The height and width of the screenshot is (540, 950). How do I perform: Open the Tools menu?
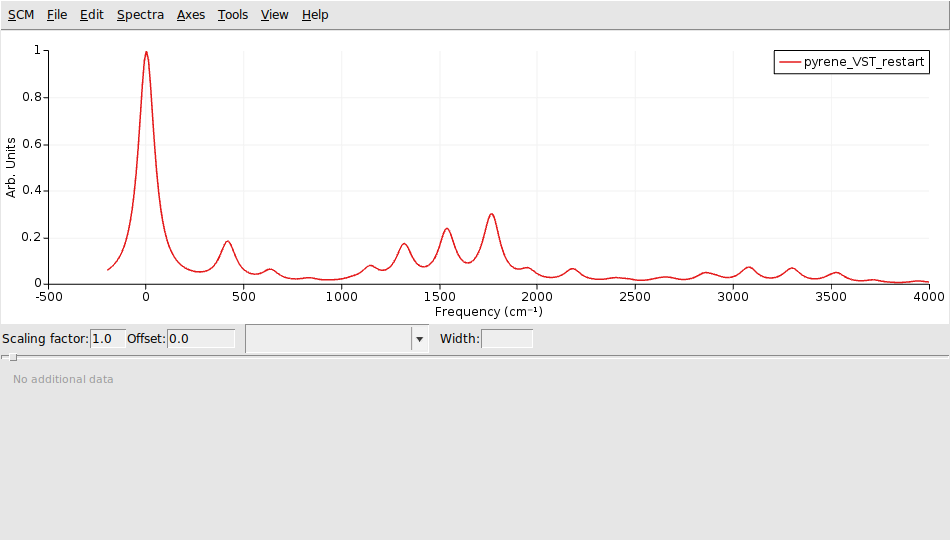233,15
